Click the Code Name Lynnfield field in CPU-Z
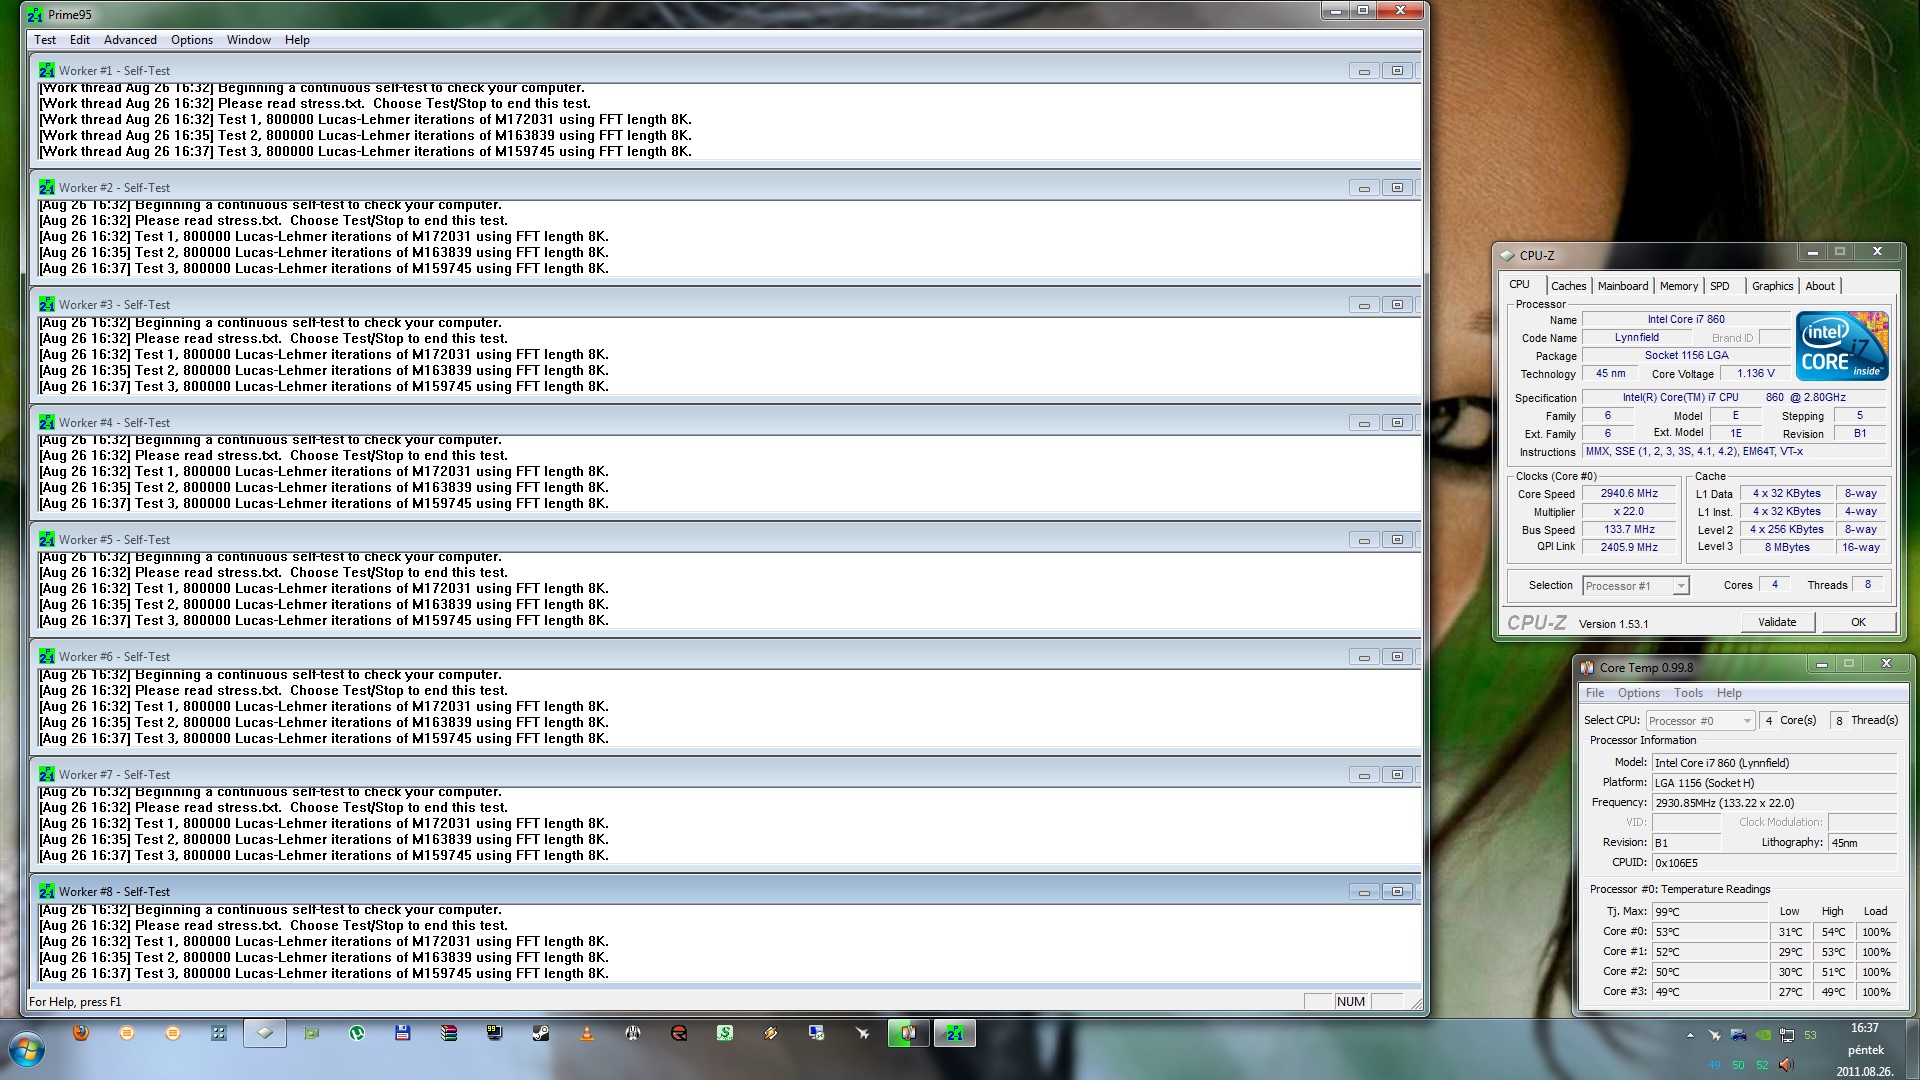Viewport: 1920px width, 1080px height. point(1636,338)
